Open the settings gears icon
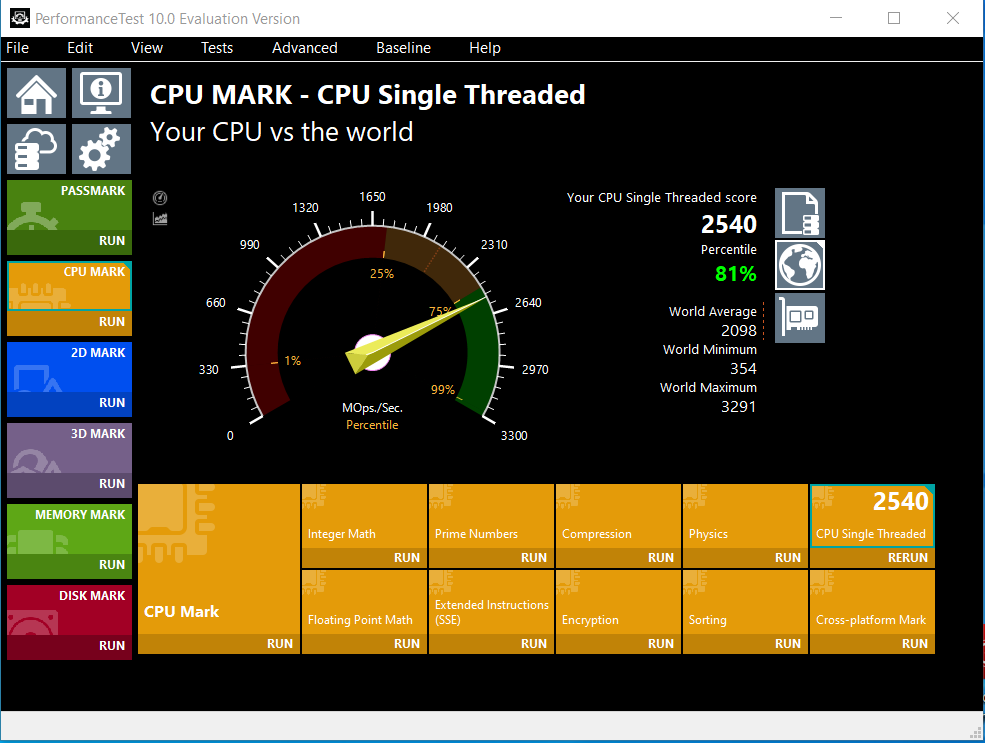The image size is (985, 743). 101,149
